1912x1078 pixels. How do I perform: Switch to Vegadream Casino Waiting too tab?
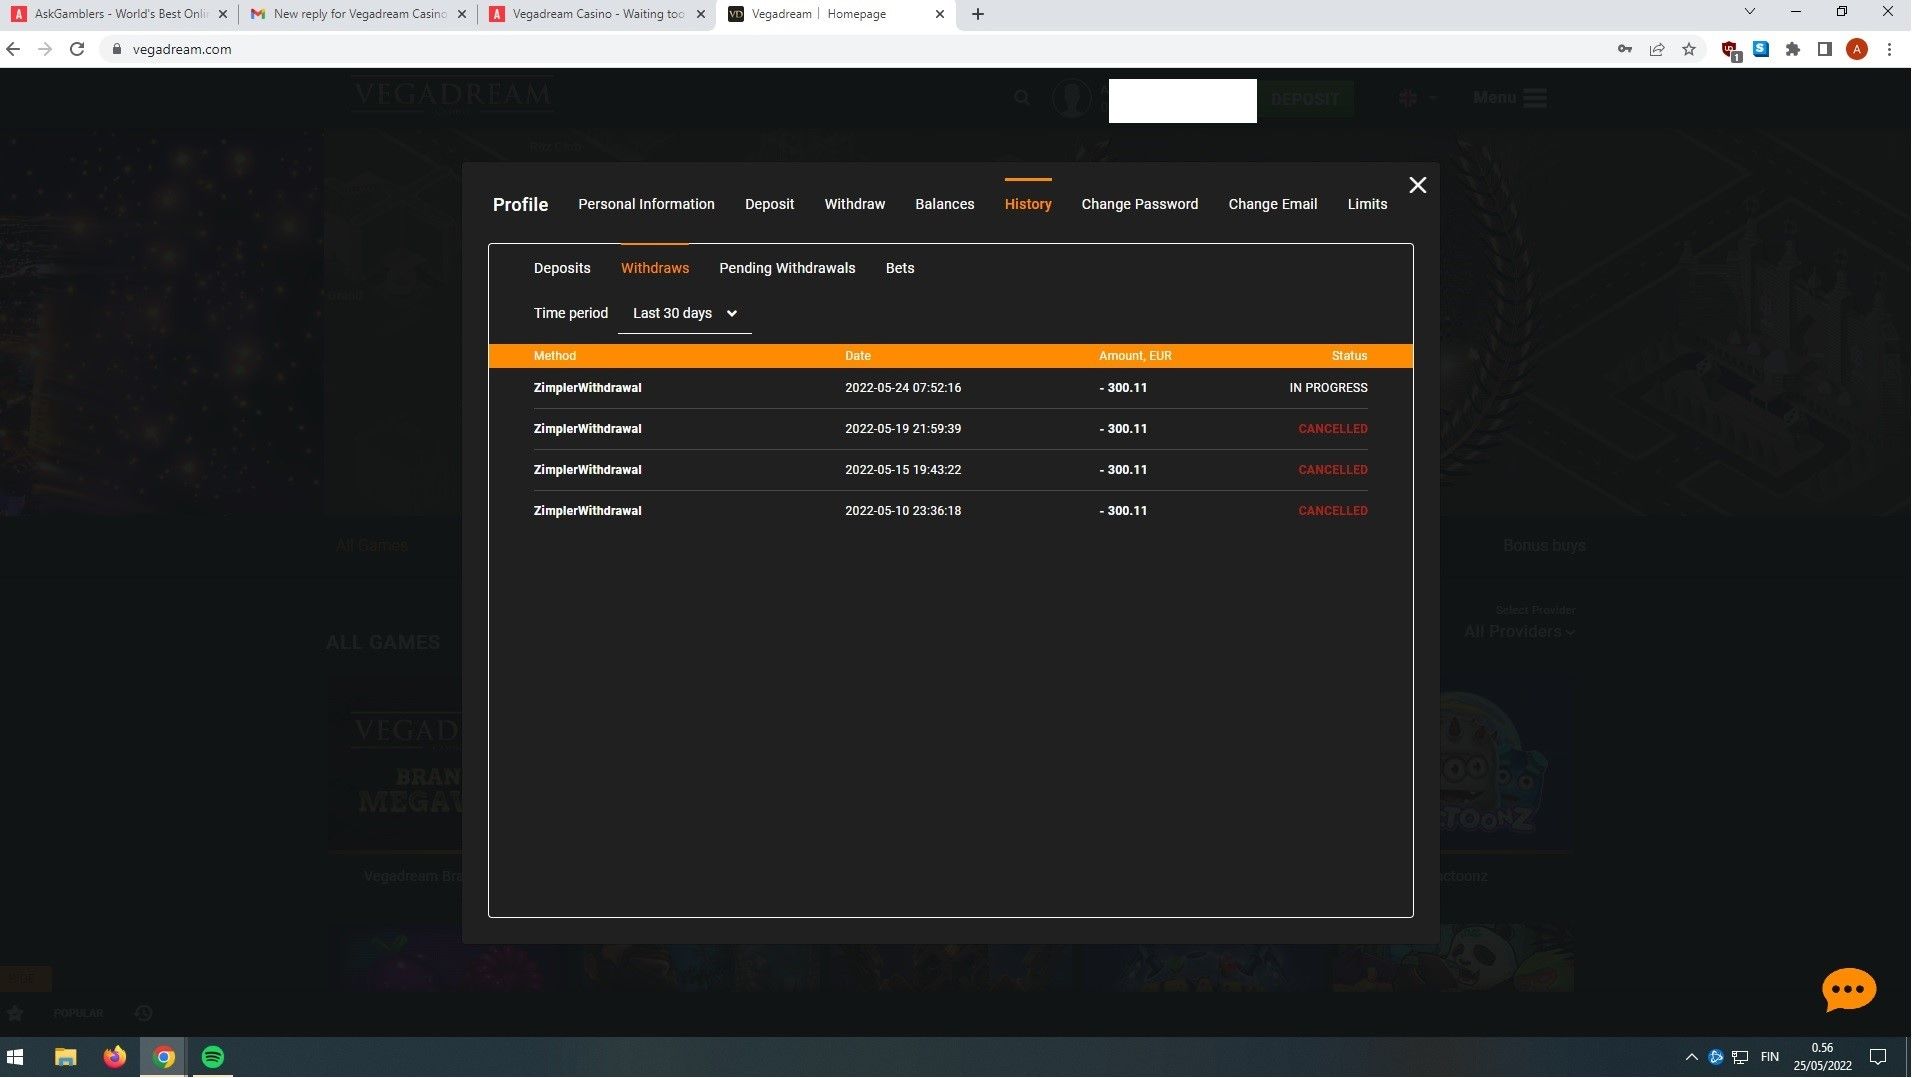pyautogui.click(x=596, y=14)
